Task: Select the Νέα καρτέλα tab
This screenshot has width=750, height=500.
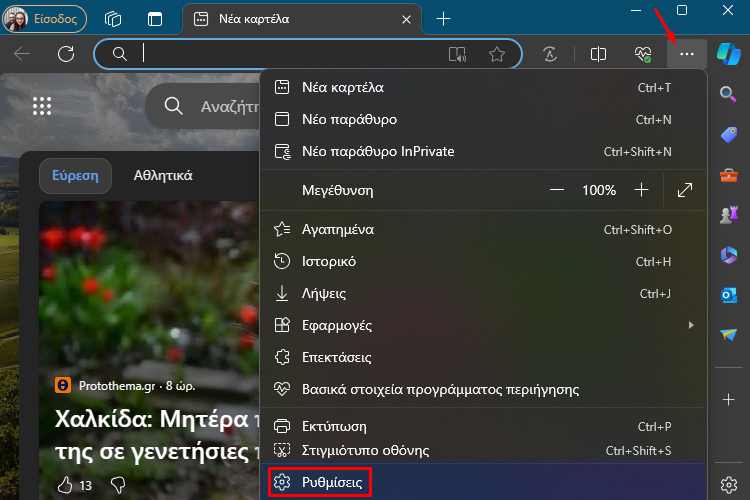Action: 301,19
